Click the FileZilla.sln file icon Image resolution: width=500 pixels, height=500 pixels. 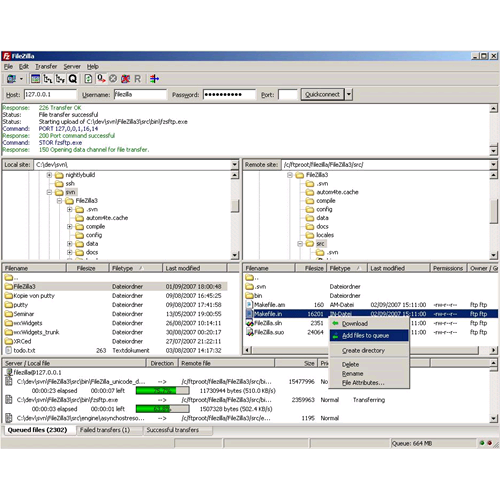[249, 323]
